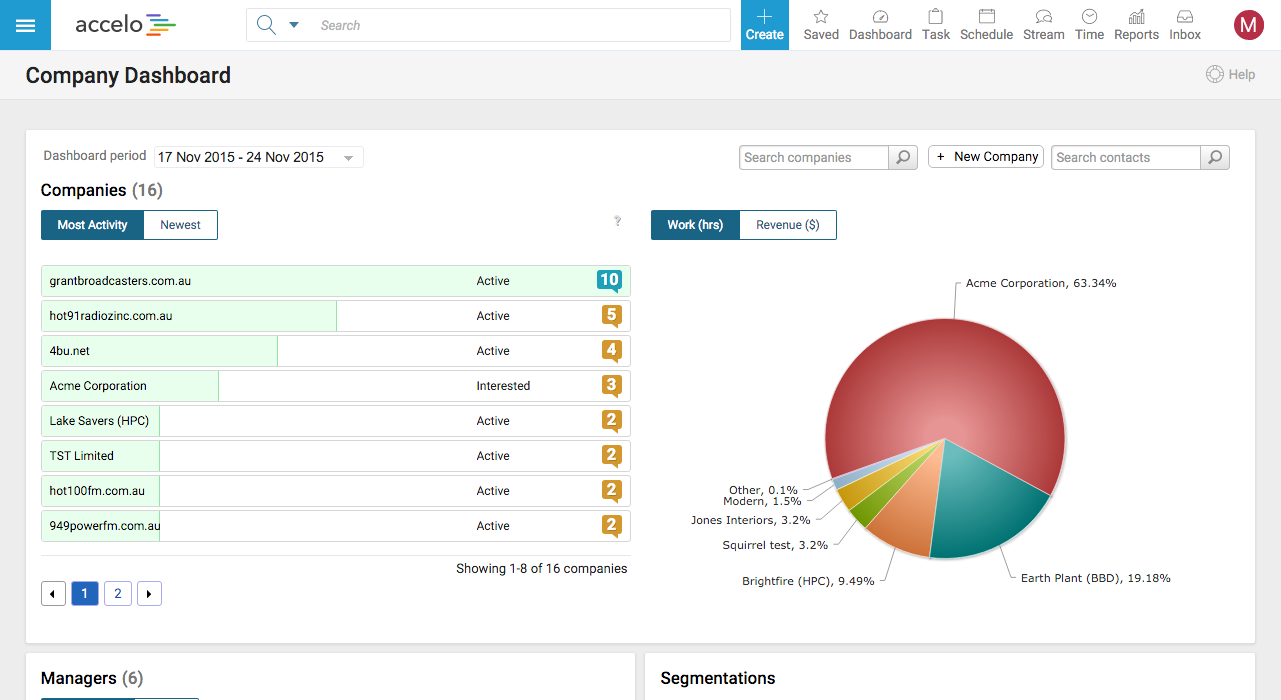The width and height of the screenshot is (1281, 700).
Task: Open the Reports chart icon
Action: point(1136,17)
